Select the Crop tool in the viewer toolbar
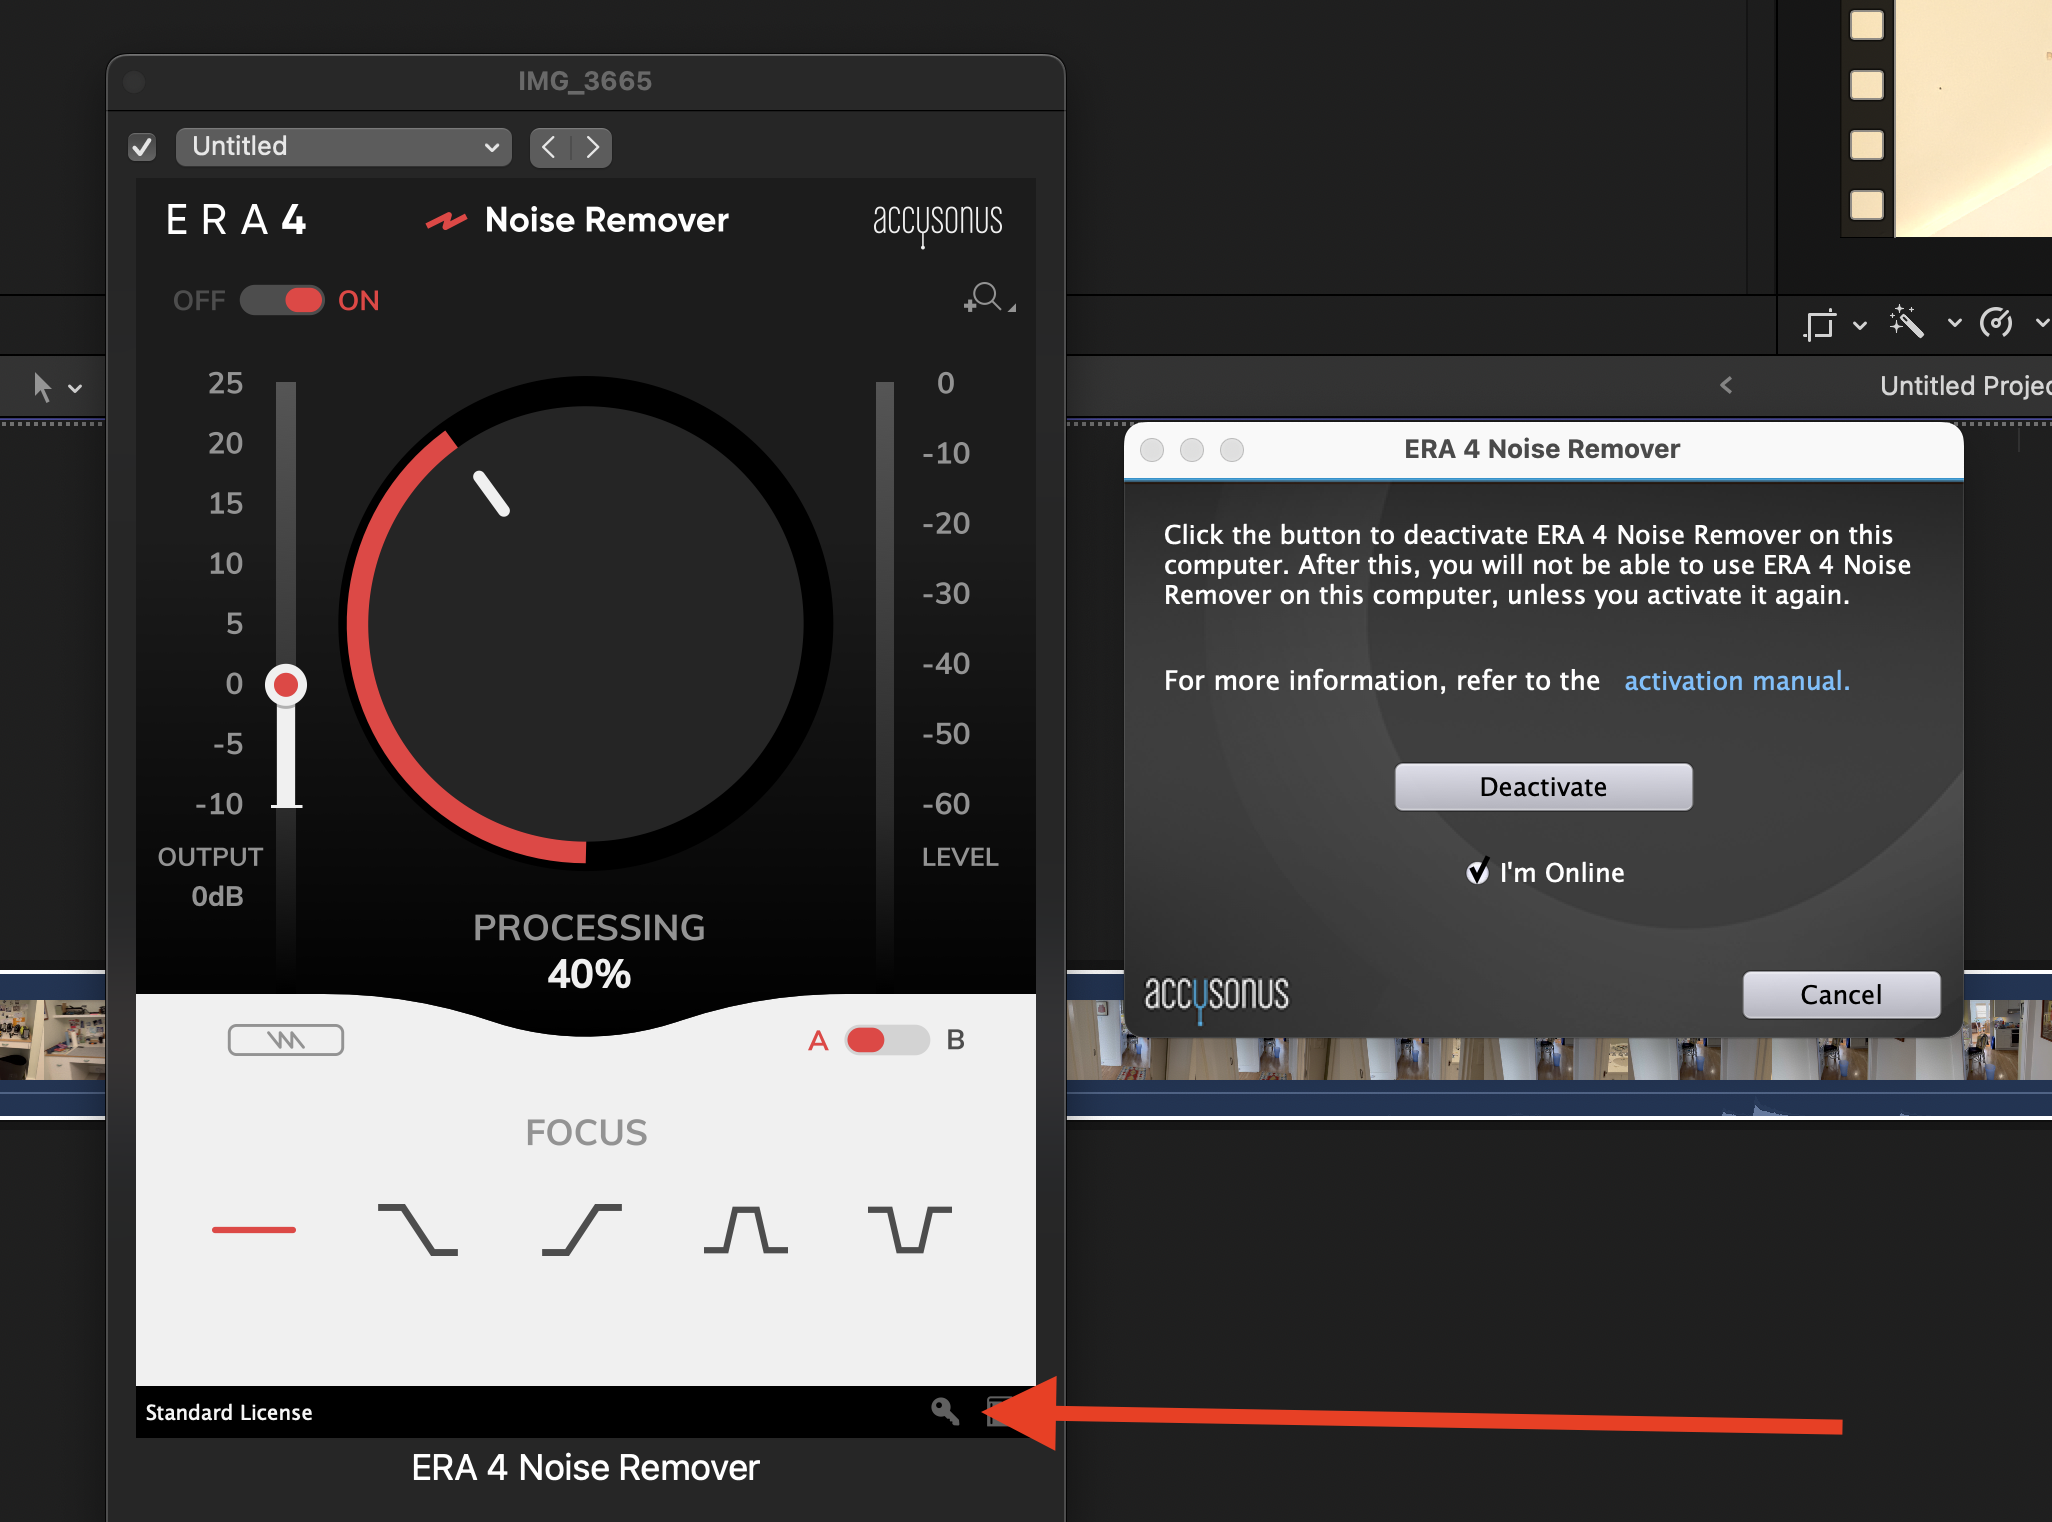 coord(1823,323)
